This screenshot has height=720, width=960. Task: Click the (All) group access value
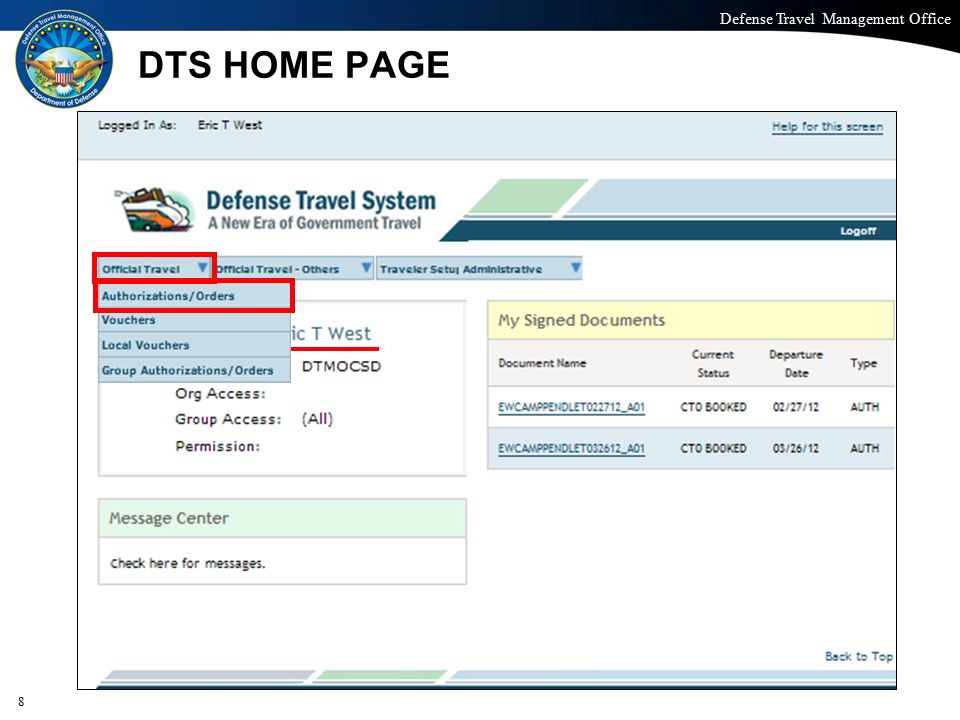click(x=317, y=419)
